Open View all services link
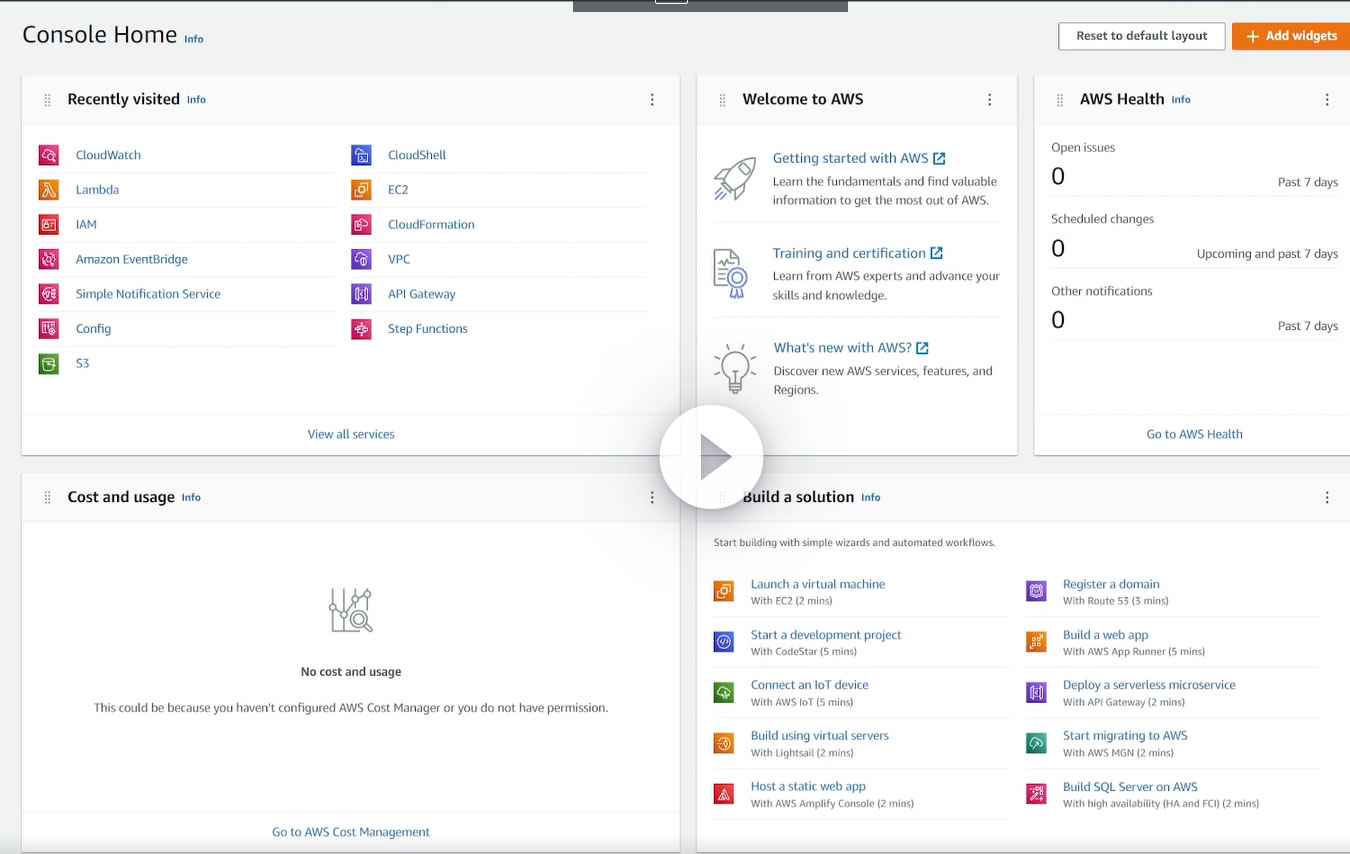This screenshot has width=1350, height=854. click(x=351, y=434)
